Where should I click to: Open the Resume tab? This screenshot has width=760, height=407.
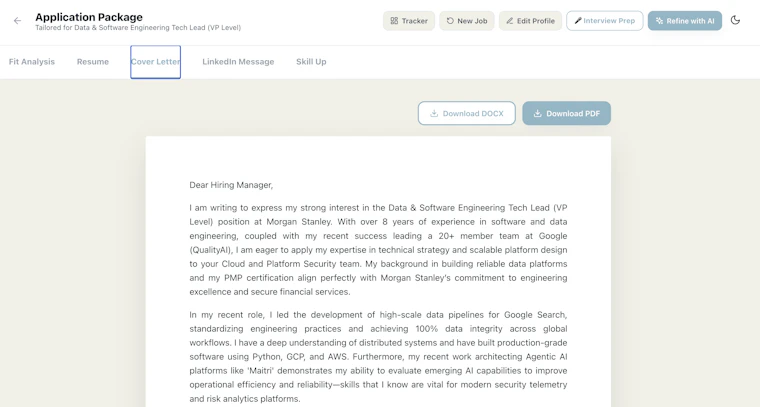pos(93,62)
